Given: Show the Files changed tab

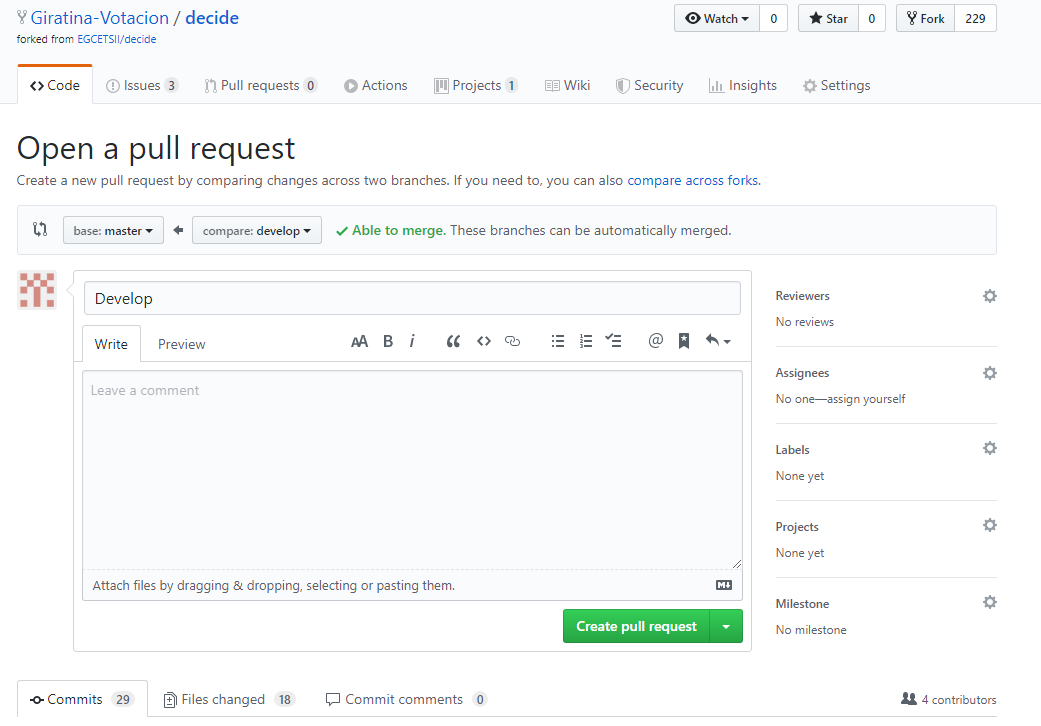Looking at the screenshot, I should (x=229, y=699).
